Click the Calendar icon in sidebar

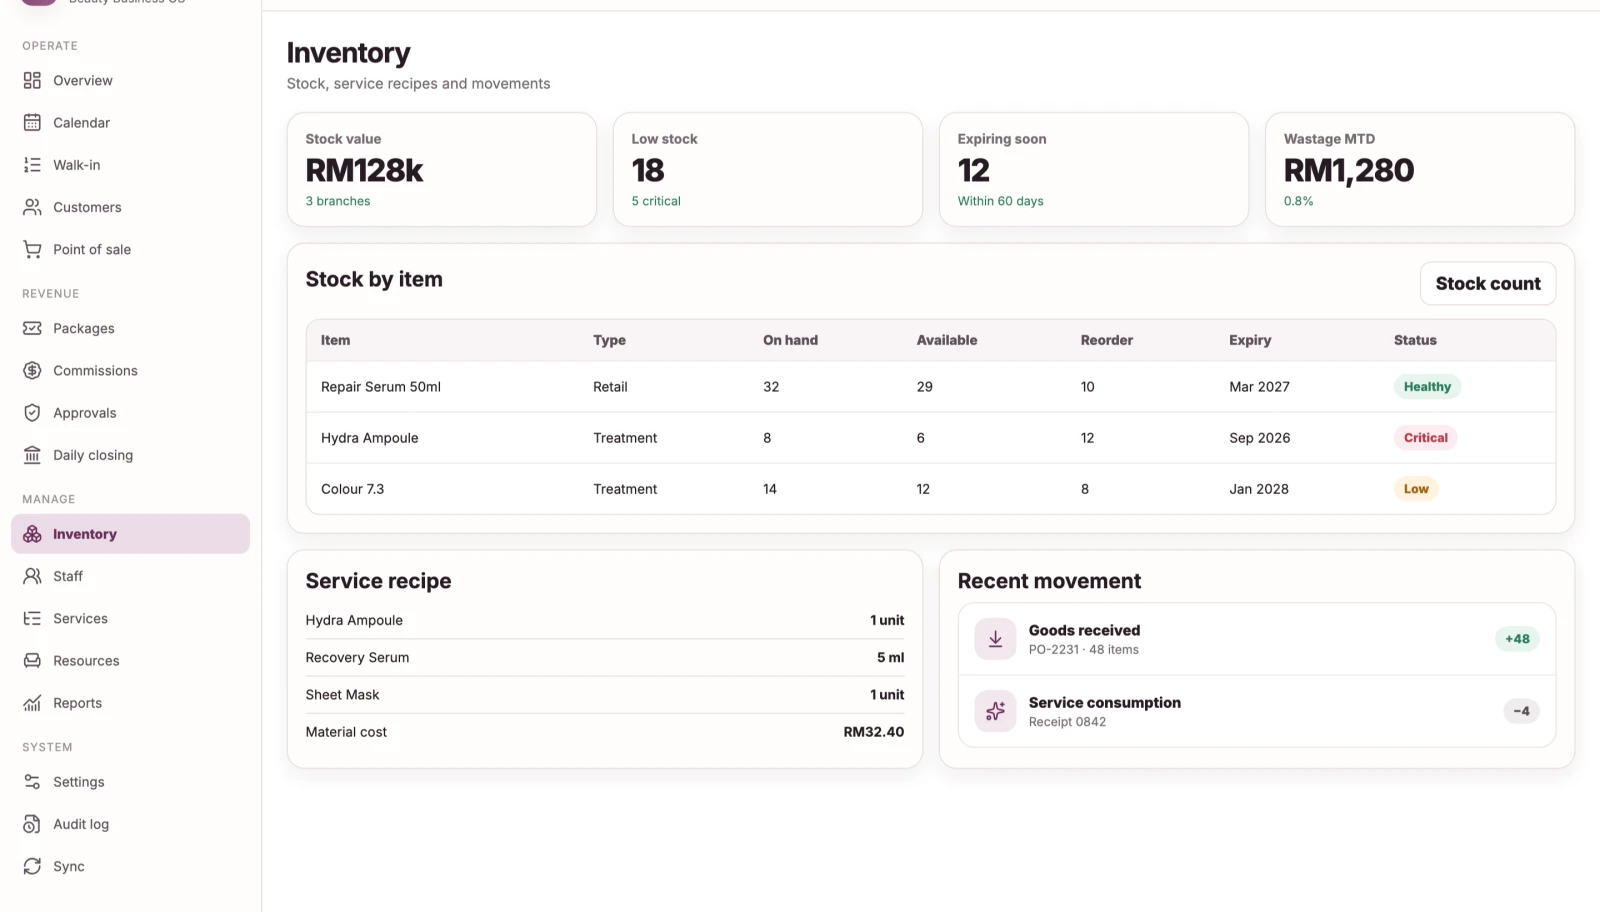point(32,122)
